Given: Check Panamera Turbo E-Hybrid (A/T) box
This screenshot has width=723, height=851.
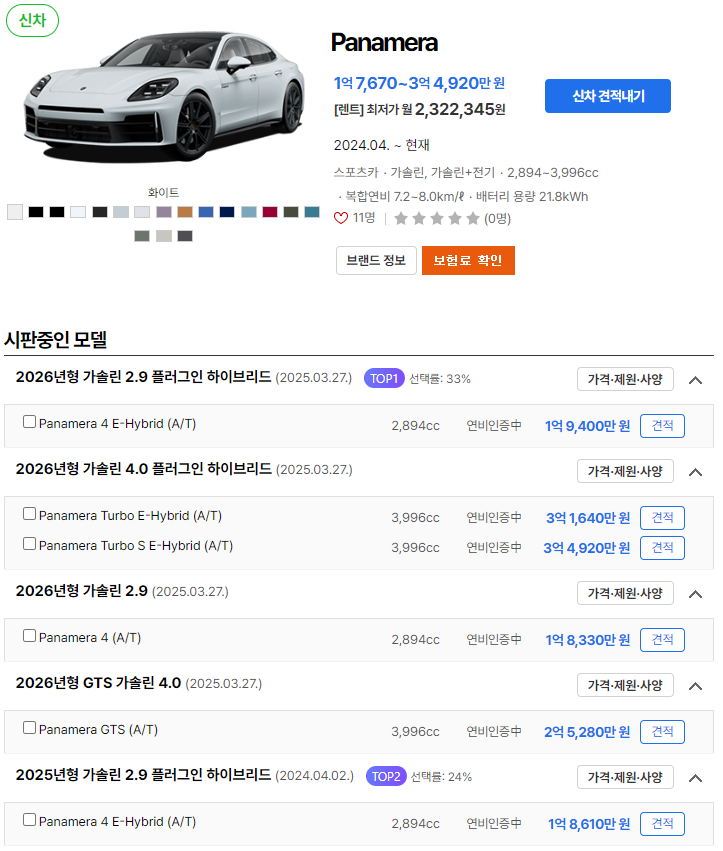Looking at the screenshot, I should [x=29, y=513].
